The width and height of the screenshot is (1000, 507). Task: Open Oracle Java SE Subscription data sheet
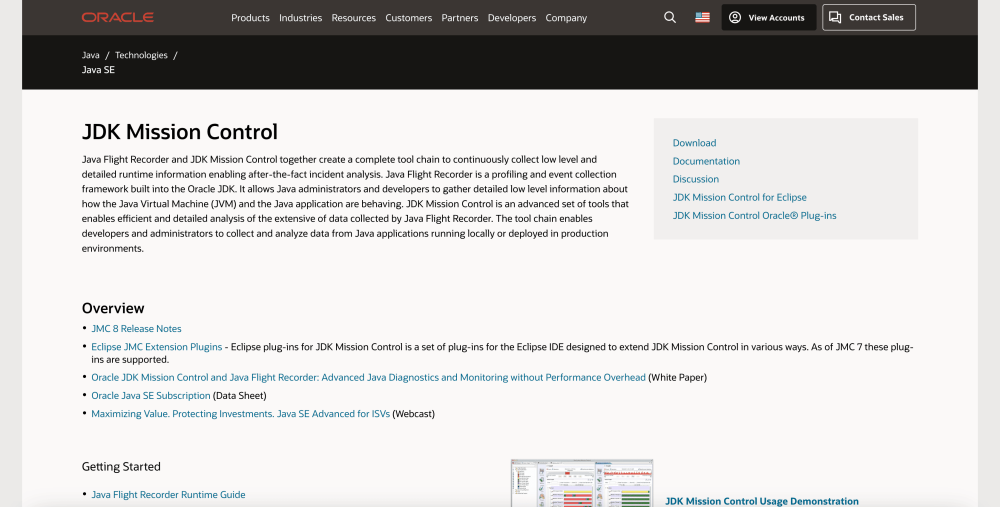click(151, 395)
